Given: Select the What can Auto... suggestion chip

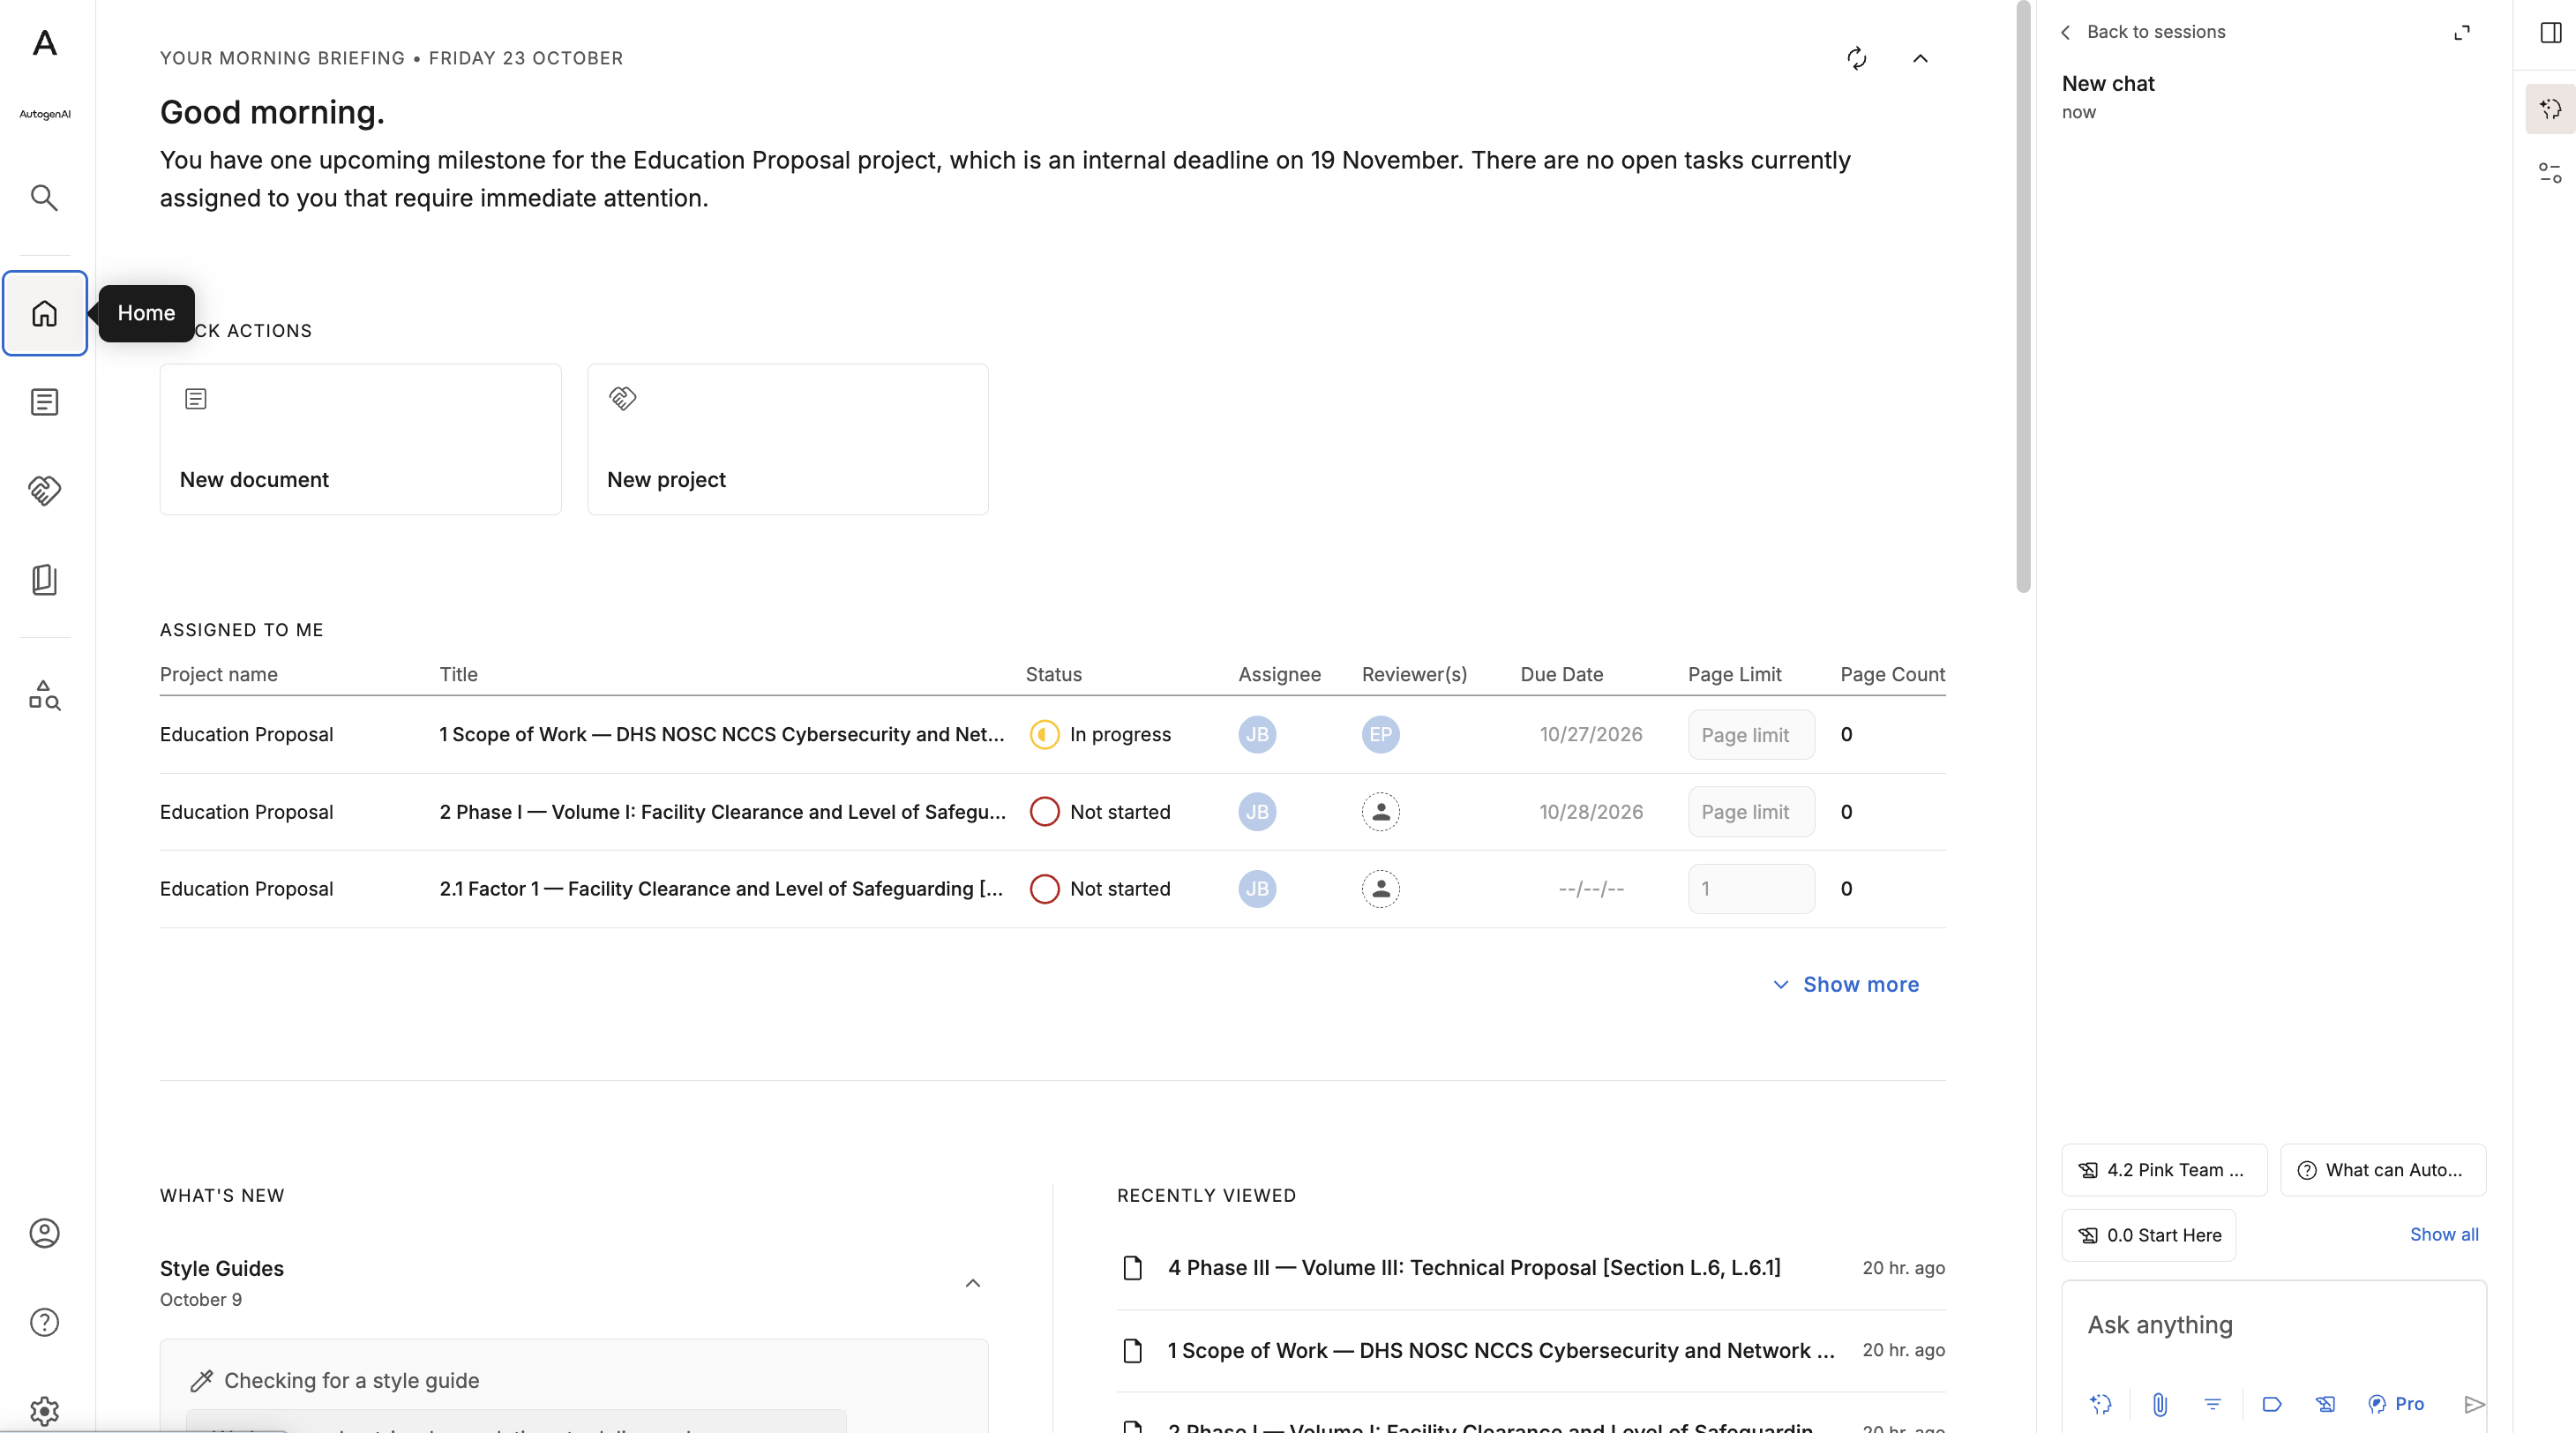Looking at the screenshot, I should click(2382, 1169).
